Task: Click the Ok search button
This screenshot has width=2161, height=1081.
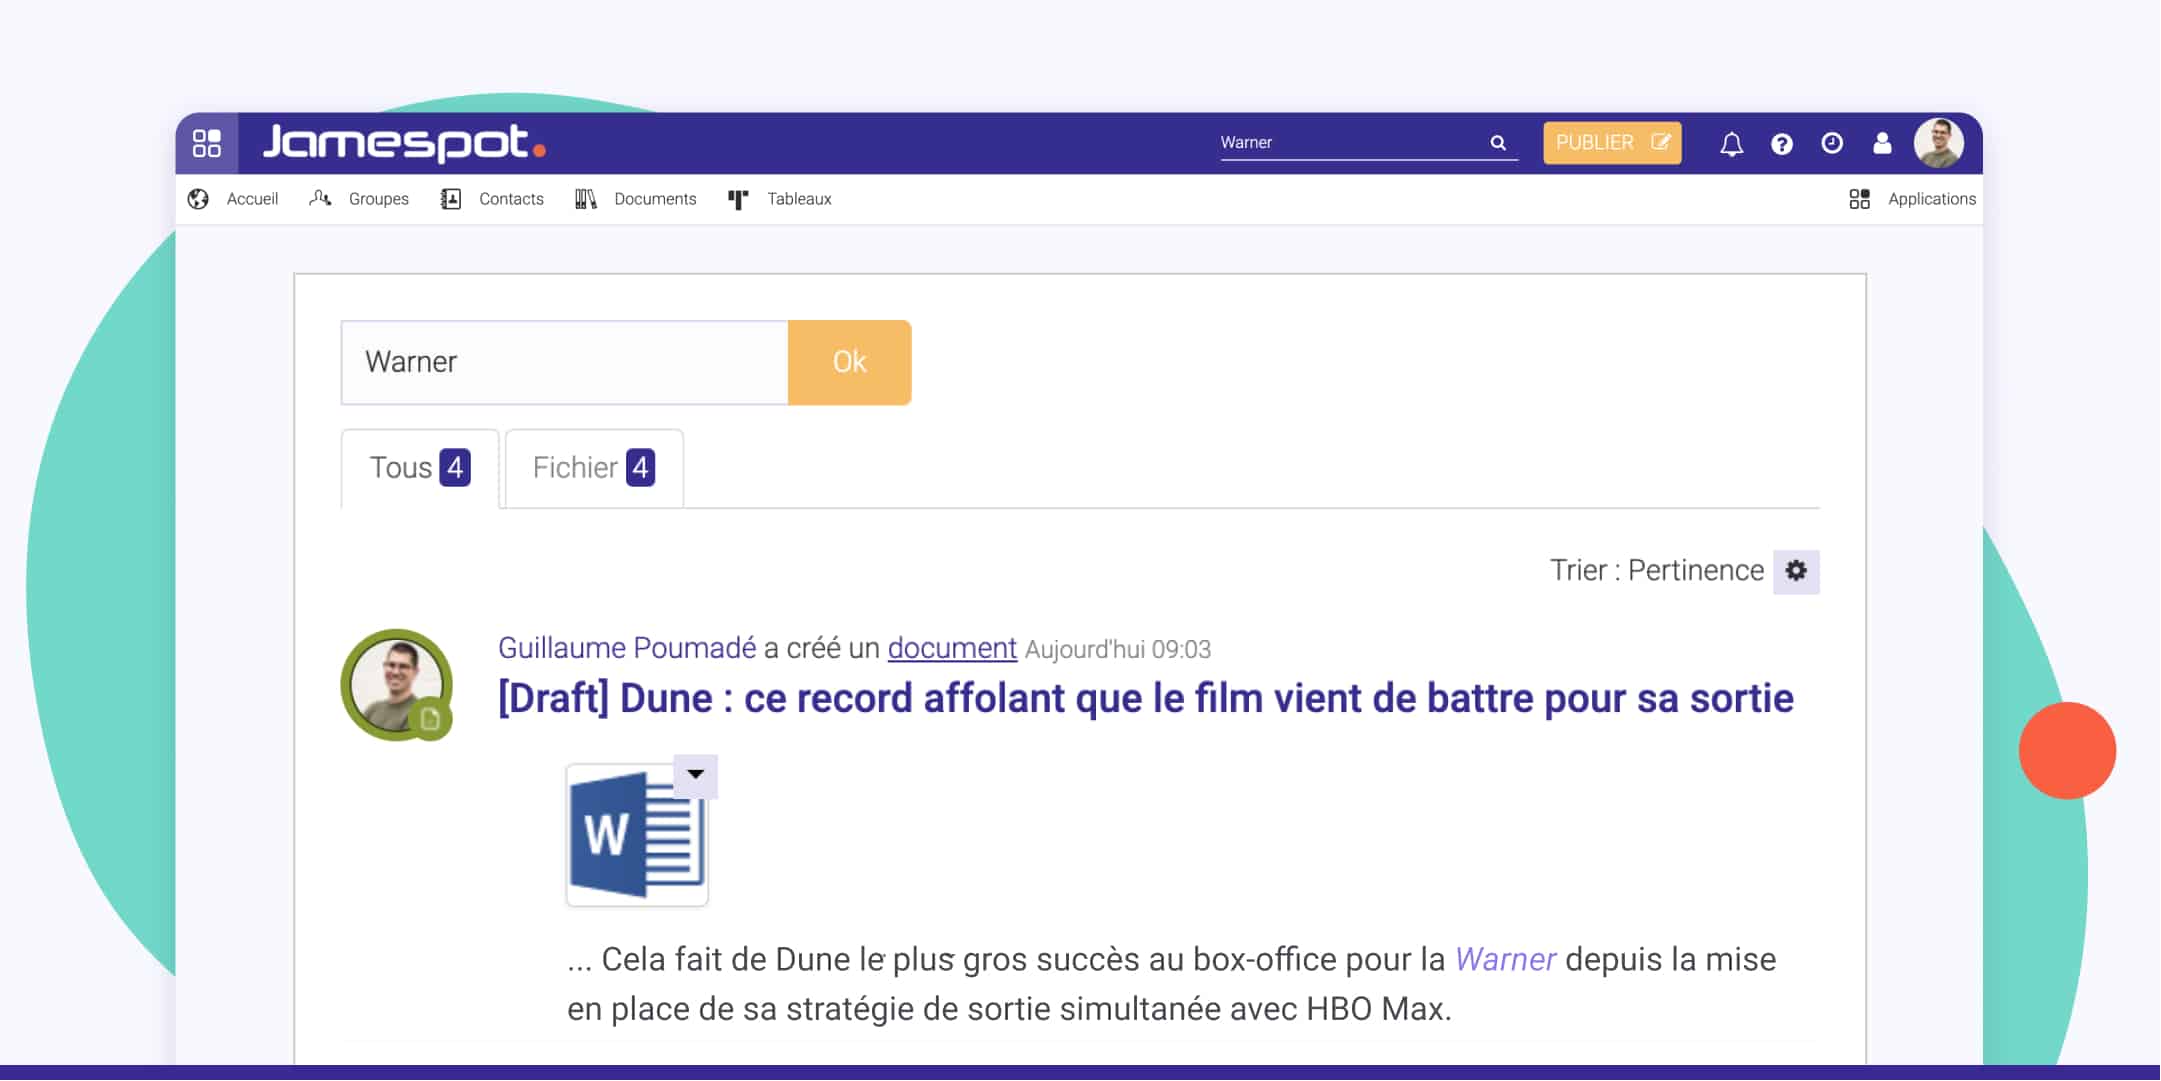Action: tap(849, 362)
